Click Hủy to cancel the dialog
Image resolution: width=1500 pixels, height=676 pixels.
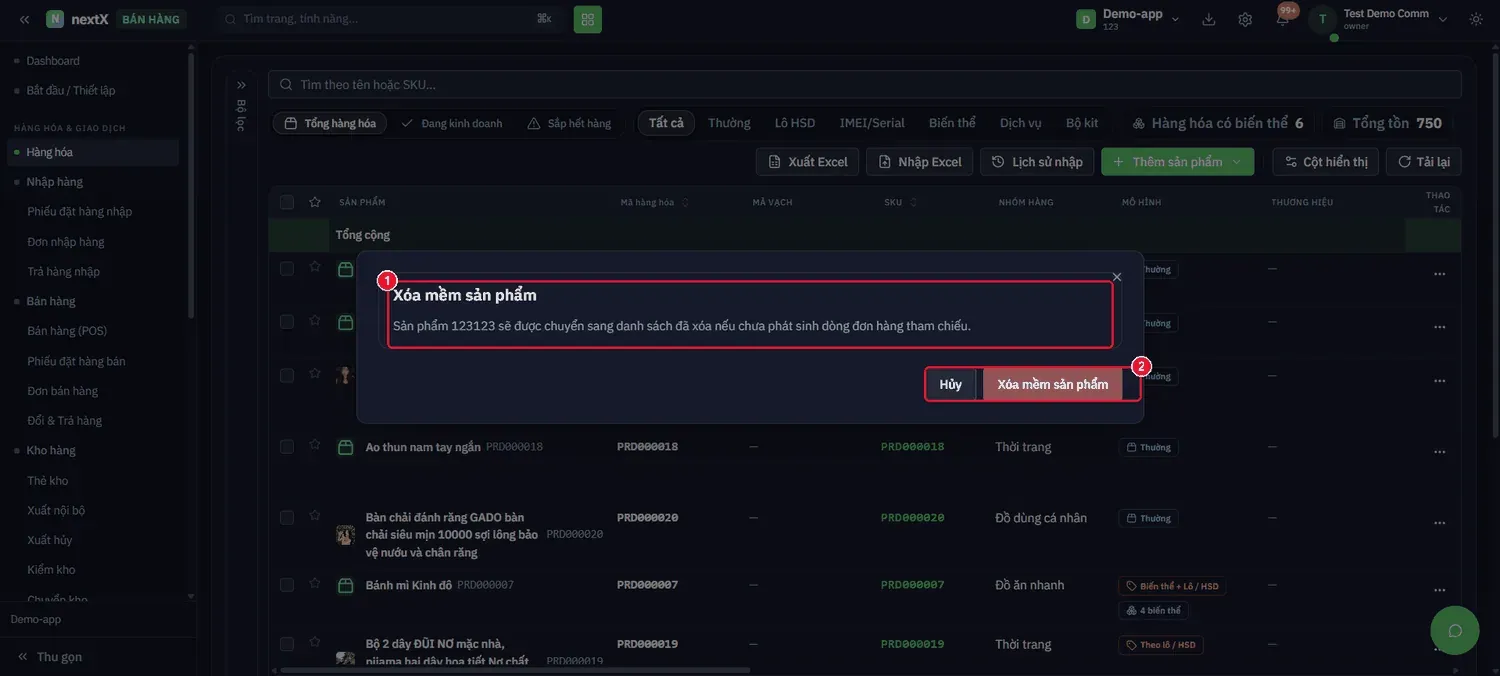click(951, 385)
